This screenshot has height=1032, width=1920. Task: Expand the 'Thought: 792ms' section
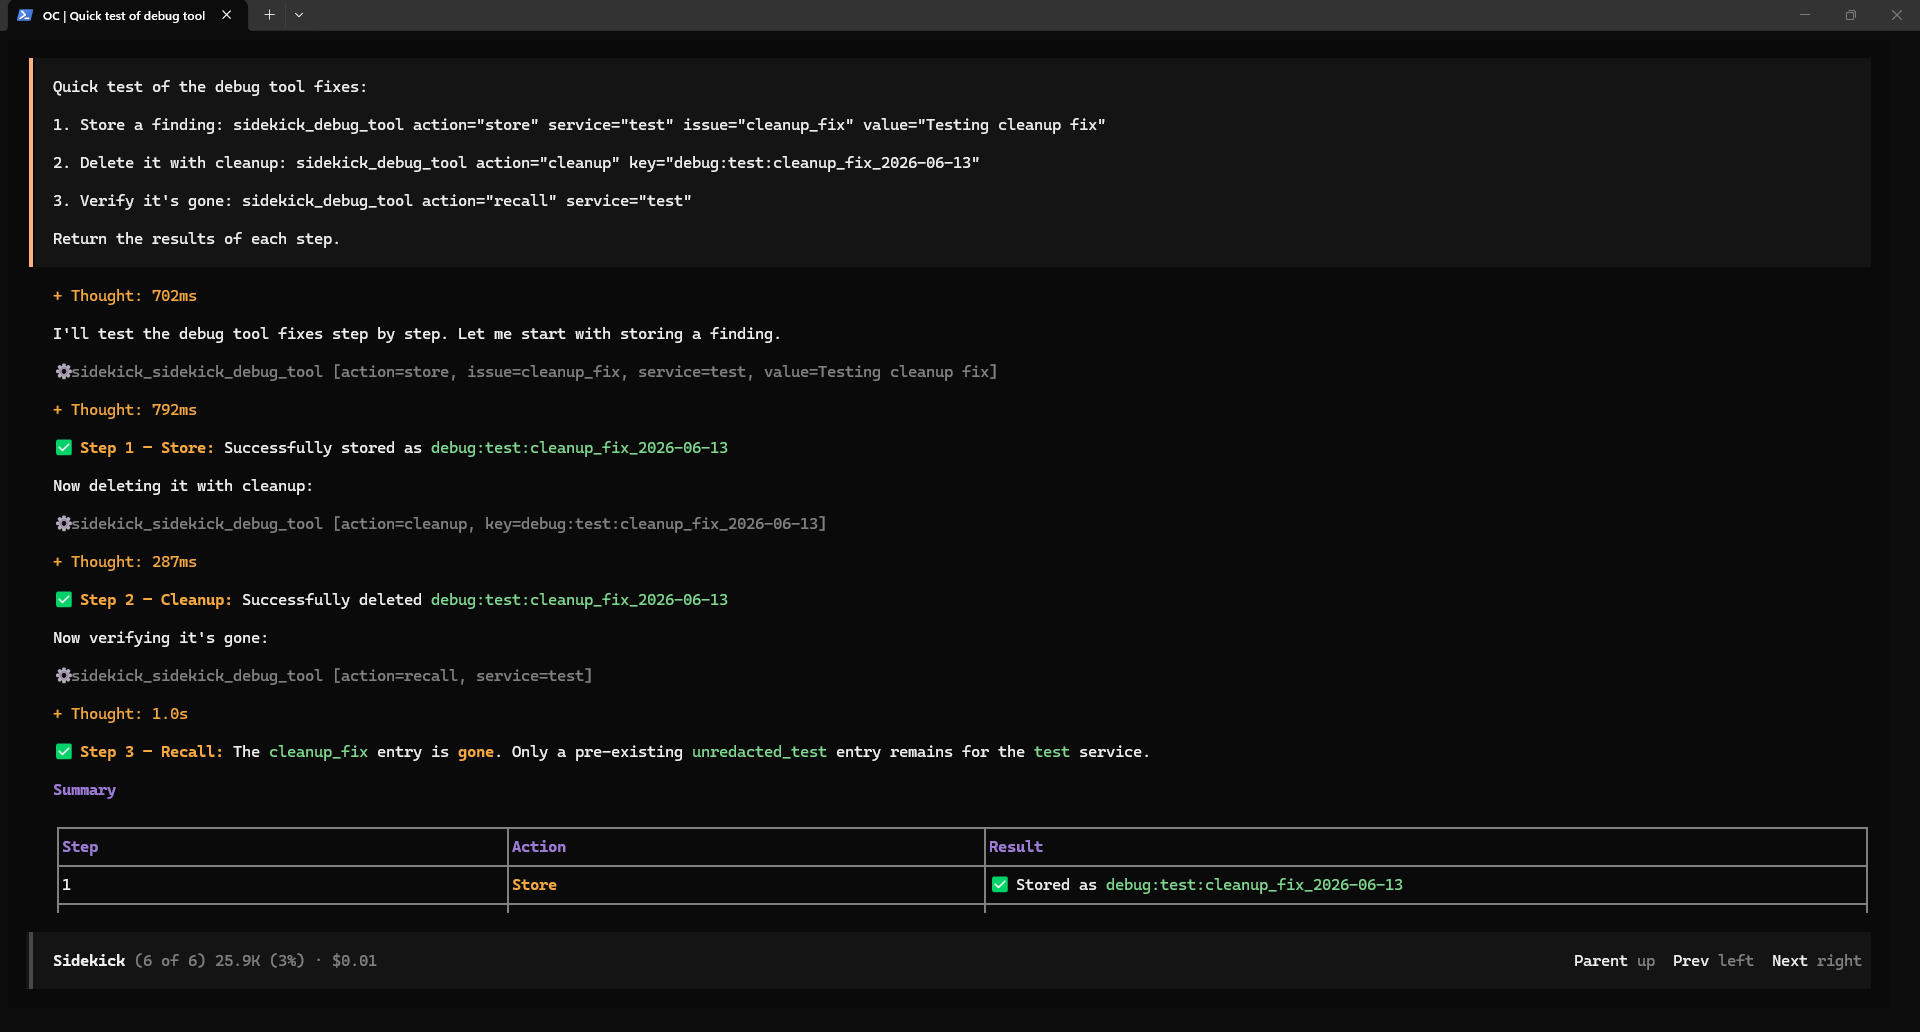click(x=125, y=410)
